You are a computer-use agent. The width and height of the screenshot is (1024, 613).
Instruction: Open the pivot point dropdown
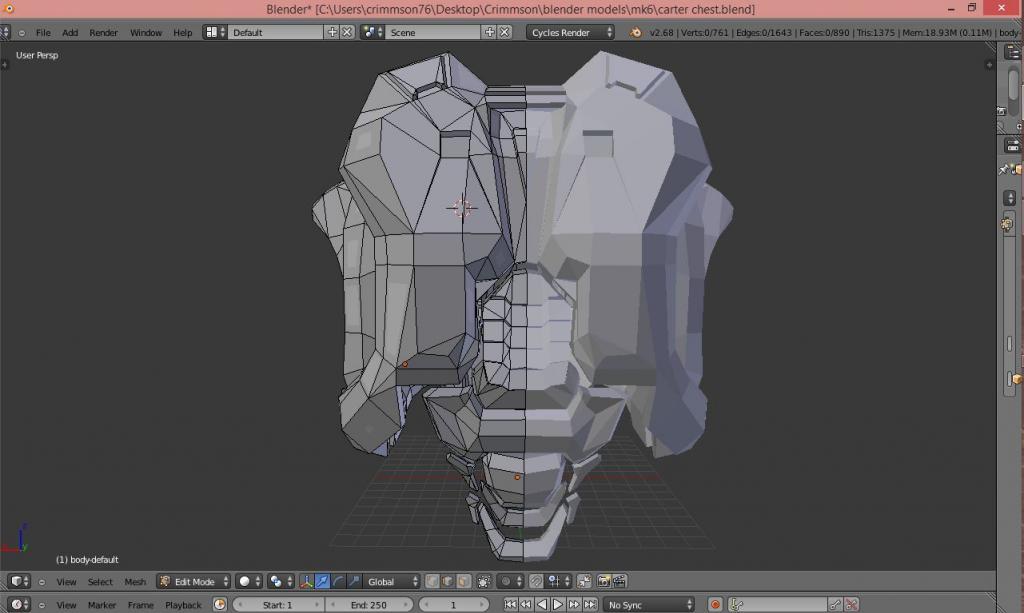click(x=281, y=581)
